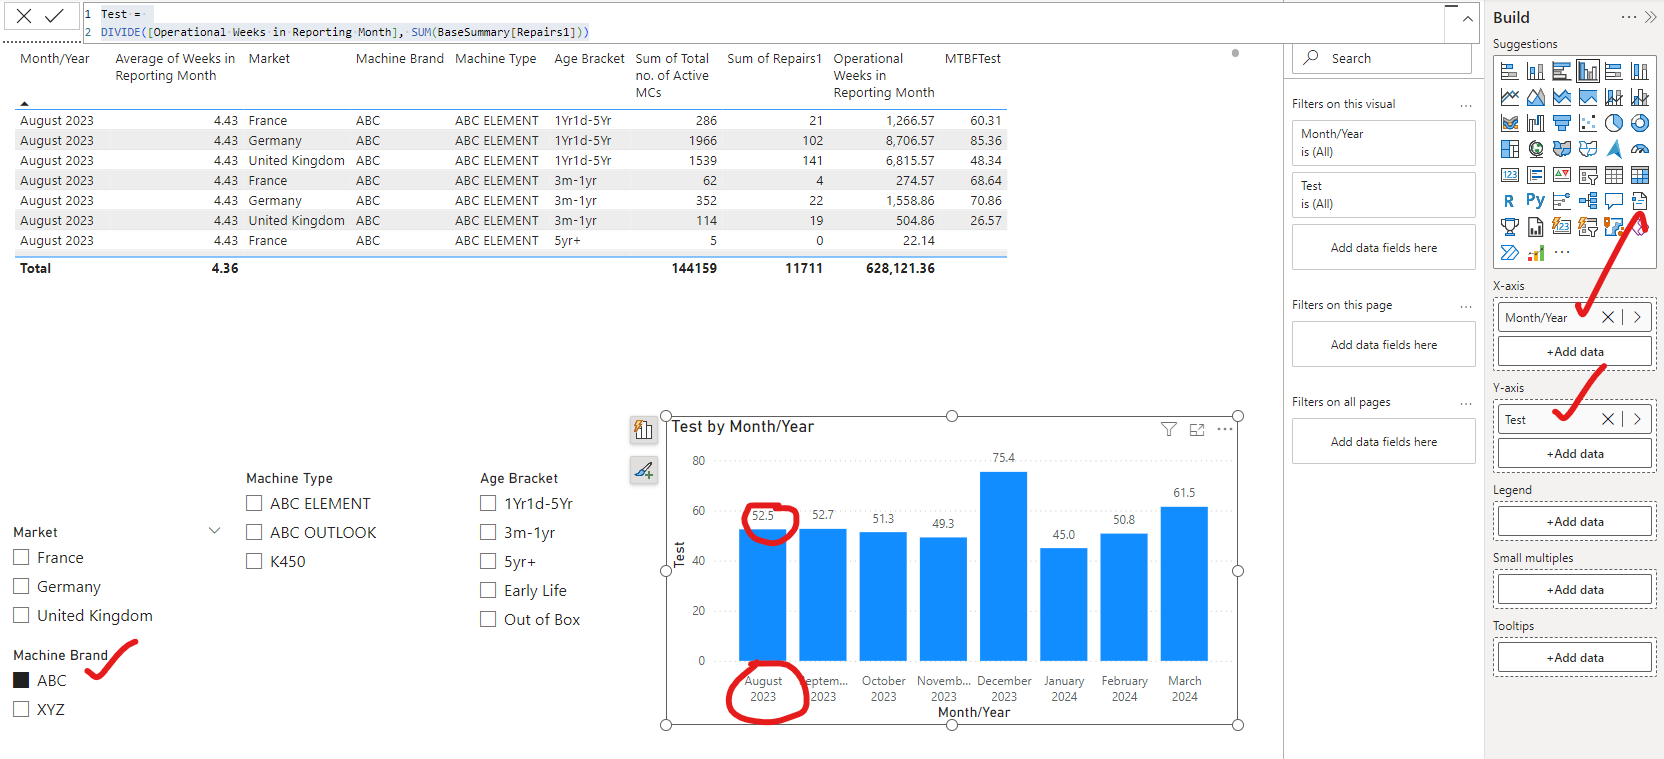Expand the formula bar with the chevron
Viewport: 1664px width, 759px height.
click(x=1467, y=19)
